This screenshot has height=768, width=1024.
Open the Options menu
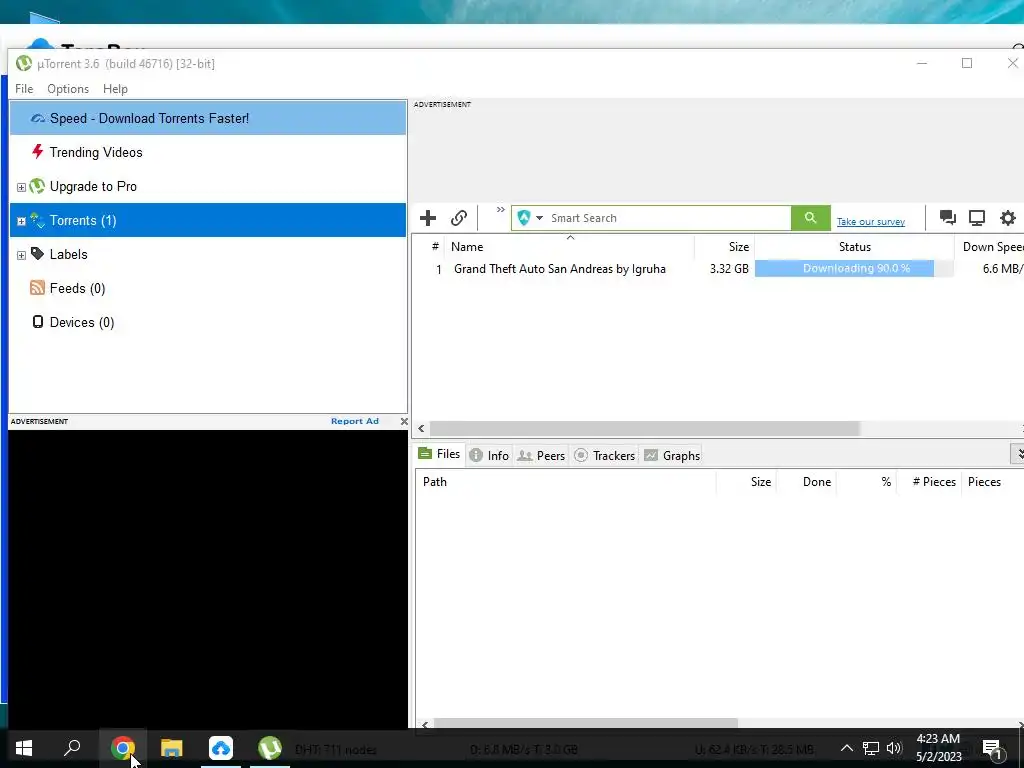68,89
